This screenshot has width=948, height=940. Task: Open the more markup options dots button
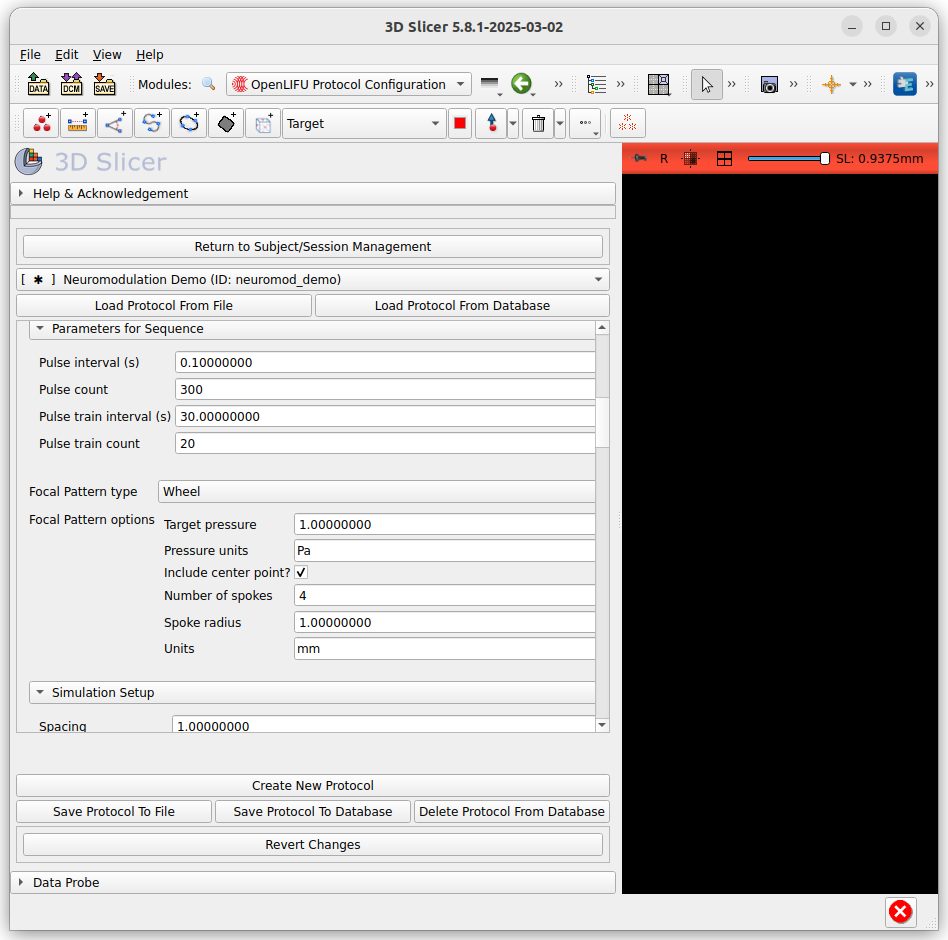coord(585,123)
